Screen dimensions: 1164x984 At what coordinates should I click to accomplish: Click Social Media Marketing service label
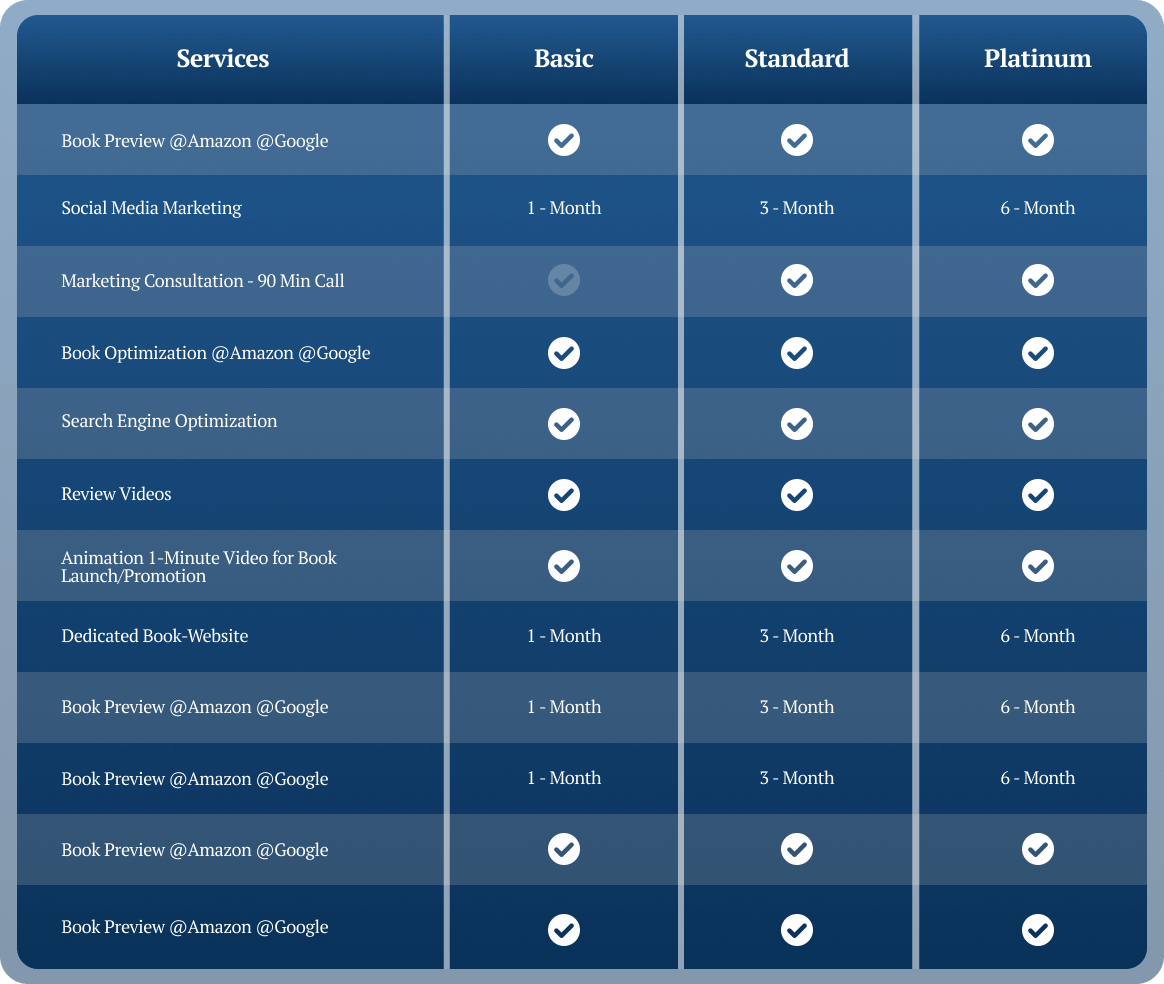tap(151, 209)
